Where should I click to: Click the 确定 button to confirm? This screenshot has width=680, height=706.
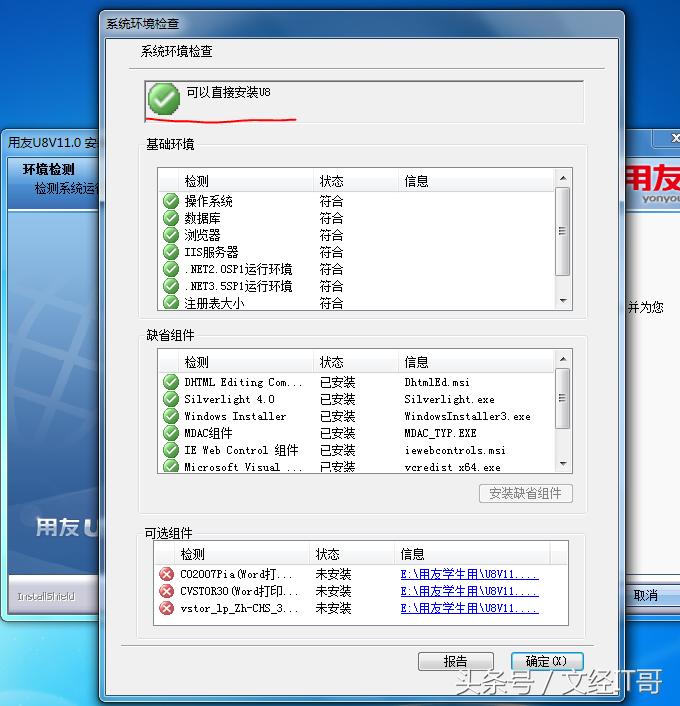tap(547, 661)
